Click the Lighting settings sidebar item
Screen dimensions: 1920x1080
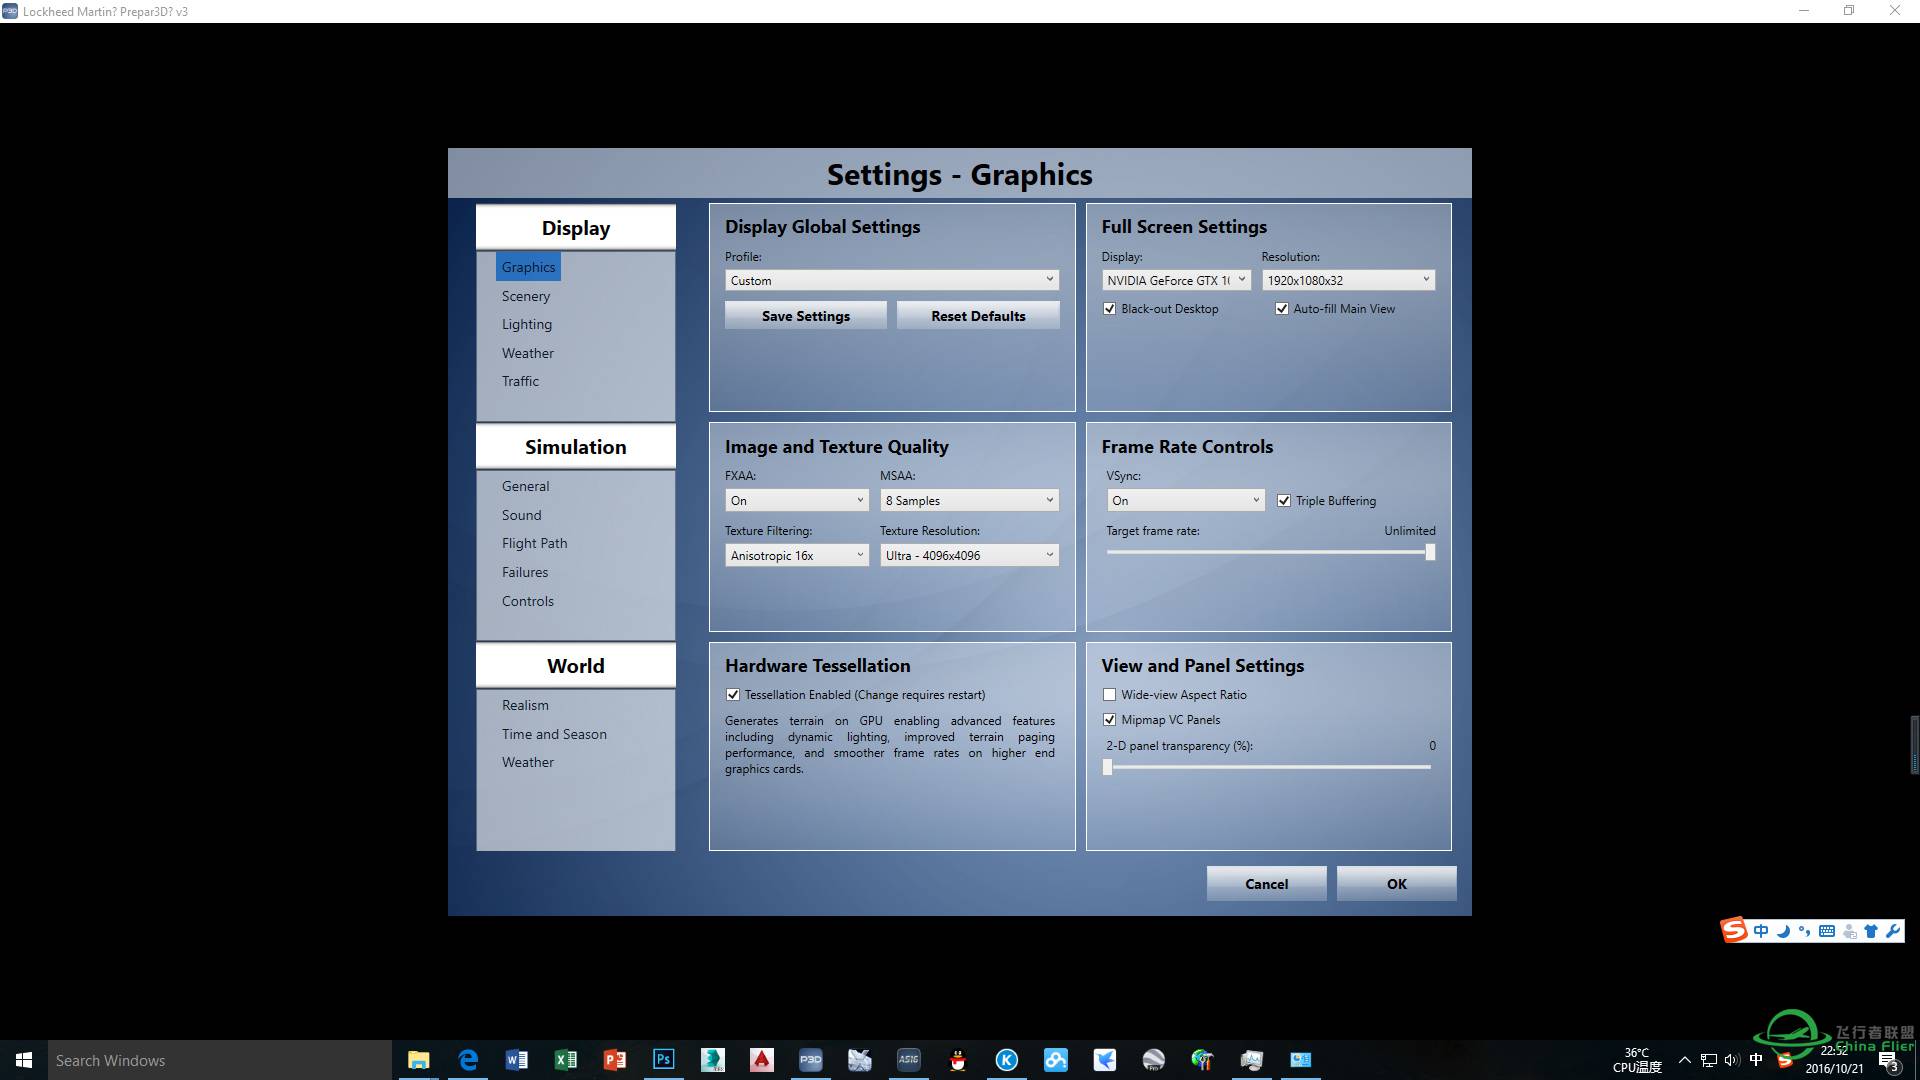(525, 323)
